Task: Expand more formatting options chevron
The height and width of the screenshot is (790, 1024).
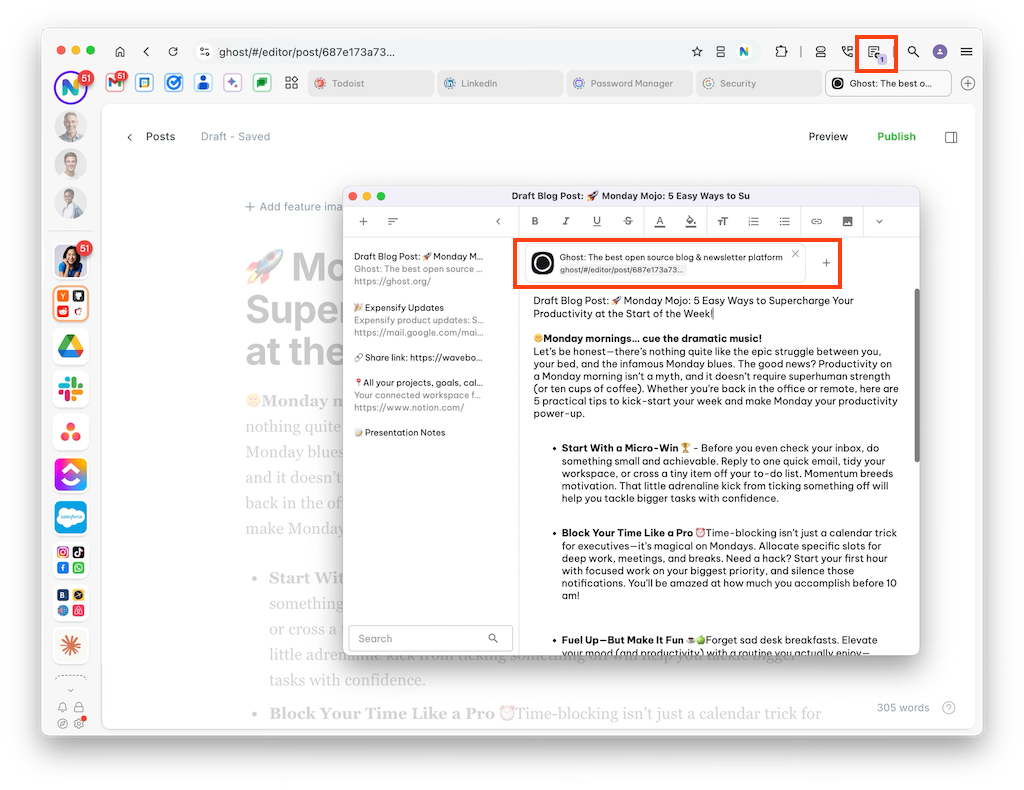Action: pyautogui.click(x=879, y=221)
